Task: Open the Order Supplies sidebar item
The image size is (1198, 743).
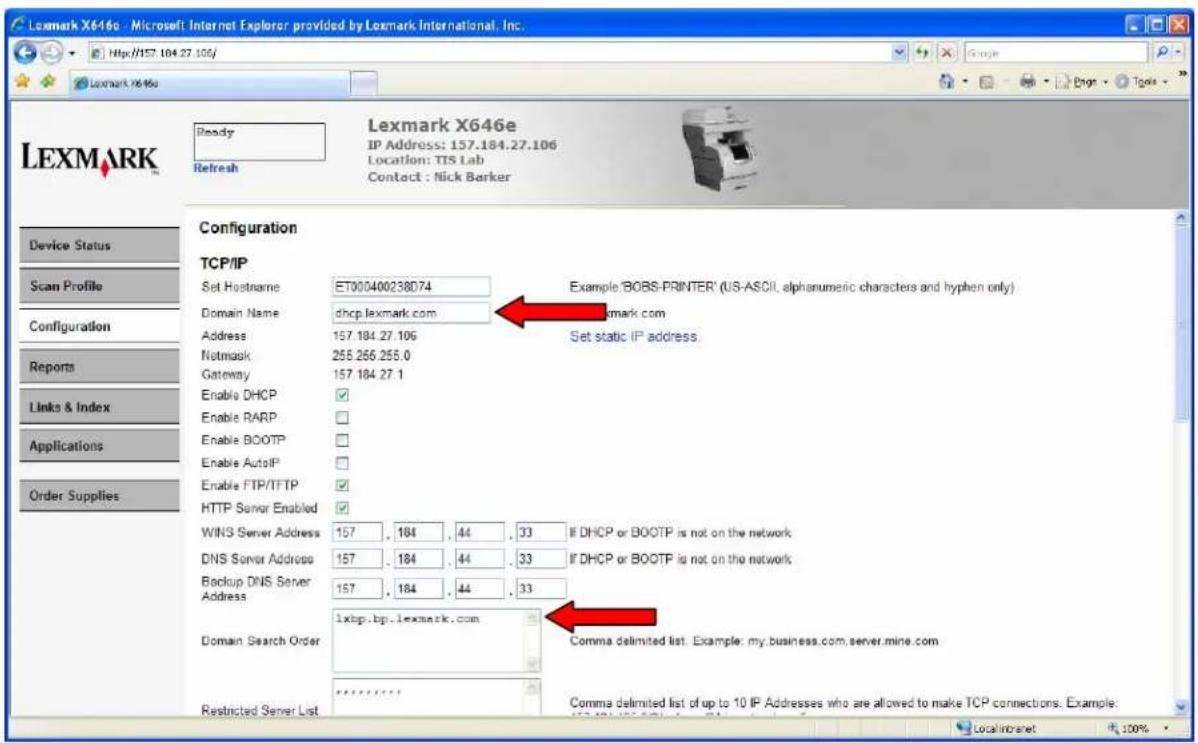Action: click(x=99, y=495)
